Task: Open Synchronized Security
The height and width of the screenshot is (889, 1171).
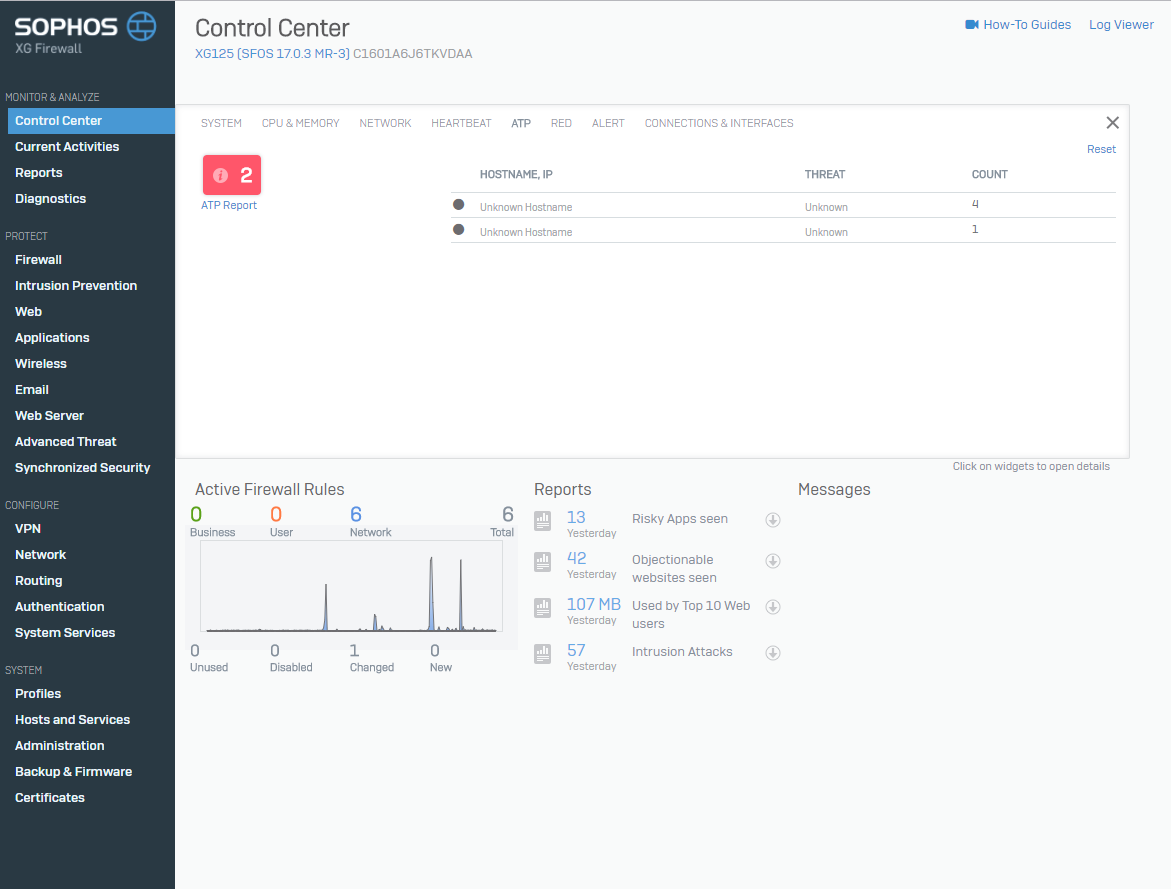Action: (x=83, y=468)
